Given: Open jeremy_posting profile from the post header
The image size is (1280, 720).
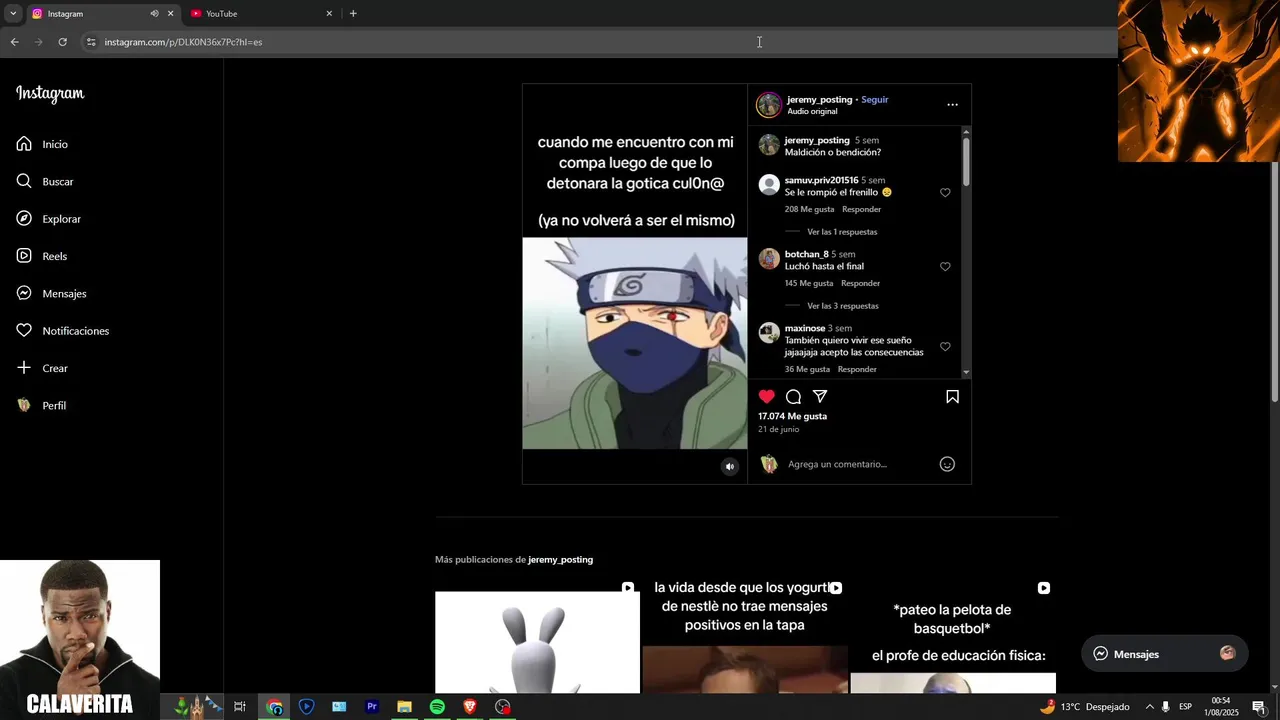Looking at the screenshot, I should [x=819, y=99].
